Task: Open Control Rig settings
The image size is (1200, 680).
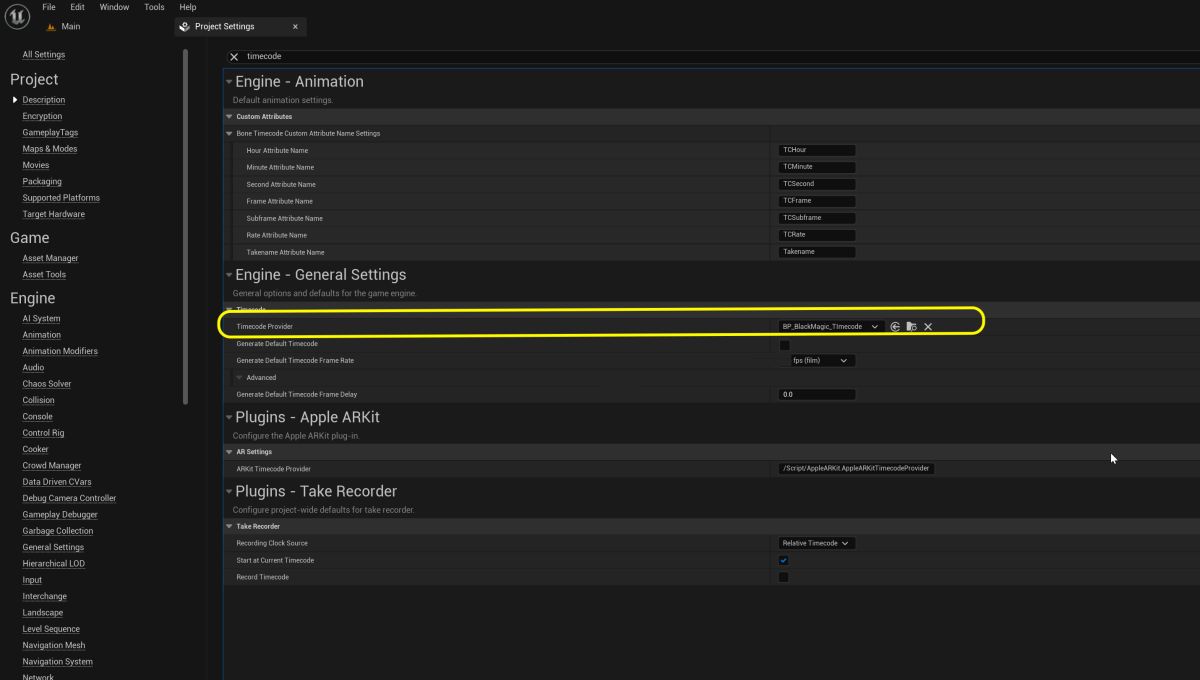Action: 43,433
